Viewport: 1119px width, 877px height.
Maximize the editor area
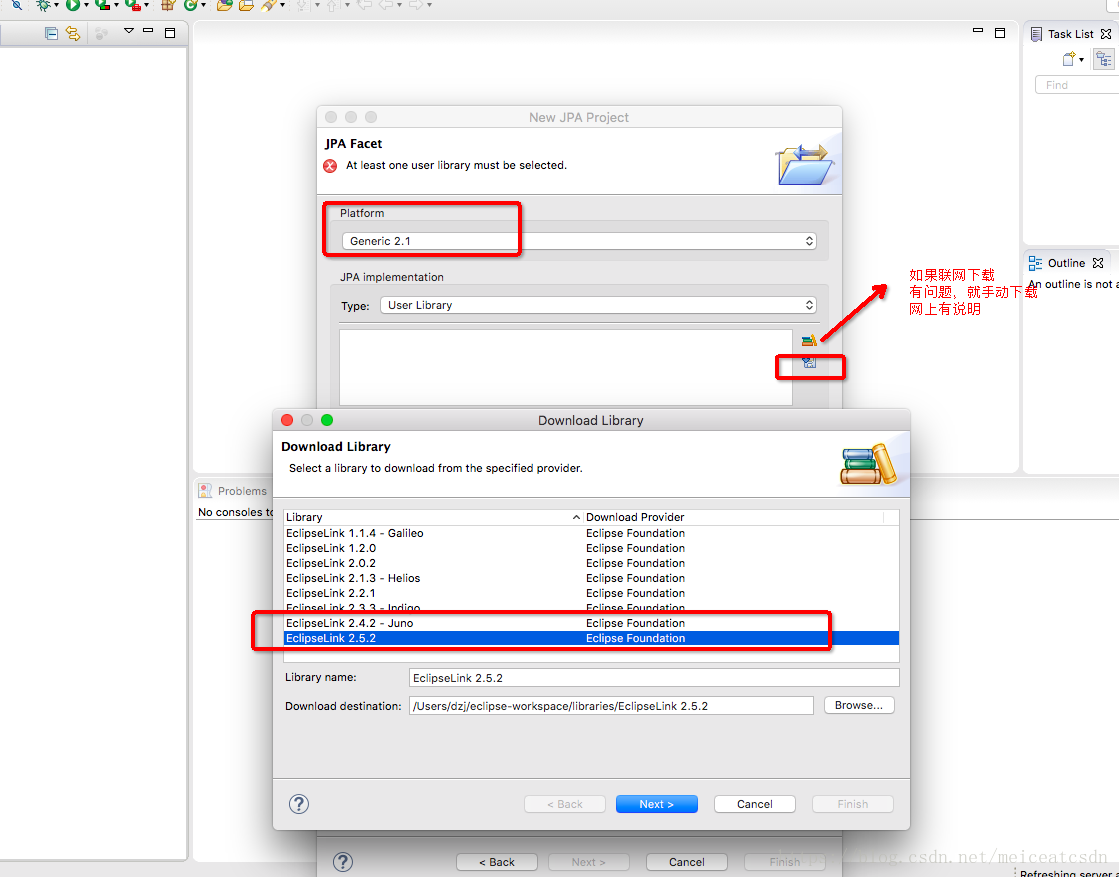[x=1000, y=33]
